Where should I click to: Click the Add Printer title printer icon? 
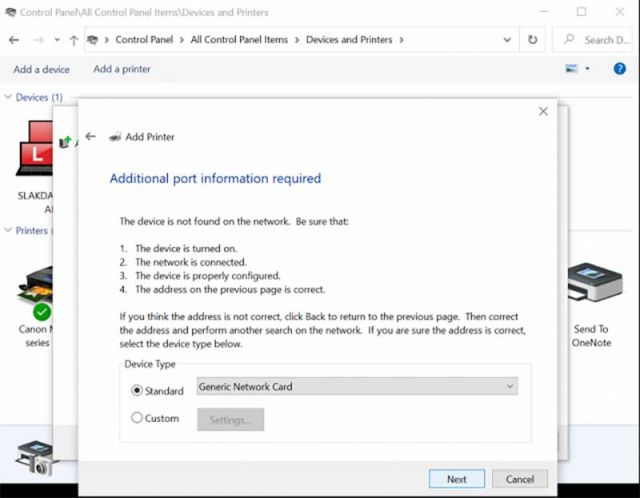click(x=116, y=137)
